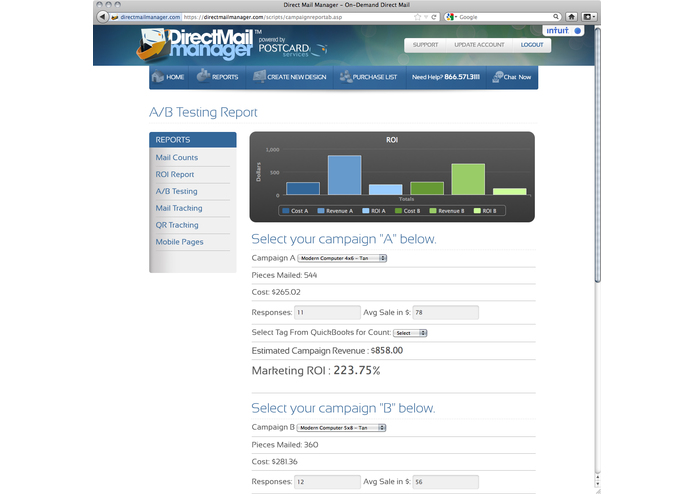The image size is (695, 494).
Task: Open Create New Design menu item
Action: click(x=290, y=77)
